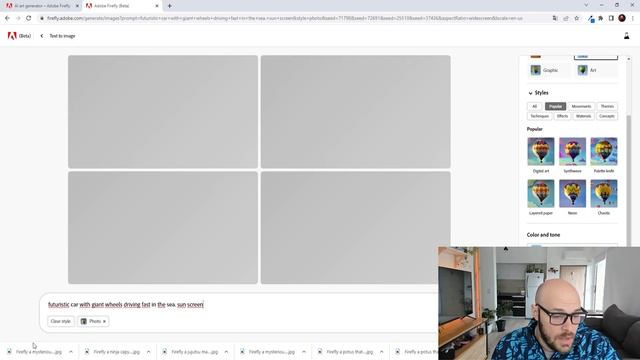Close the Adobe Firefly (Beta) tab
The height and width of the screenshot is (360, 640).
pyautogui.click(x=157, y=6)
